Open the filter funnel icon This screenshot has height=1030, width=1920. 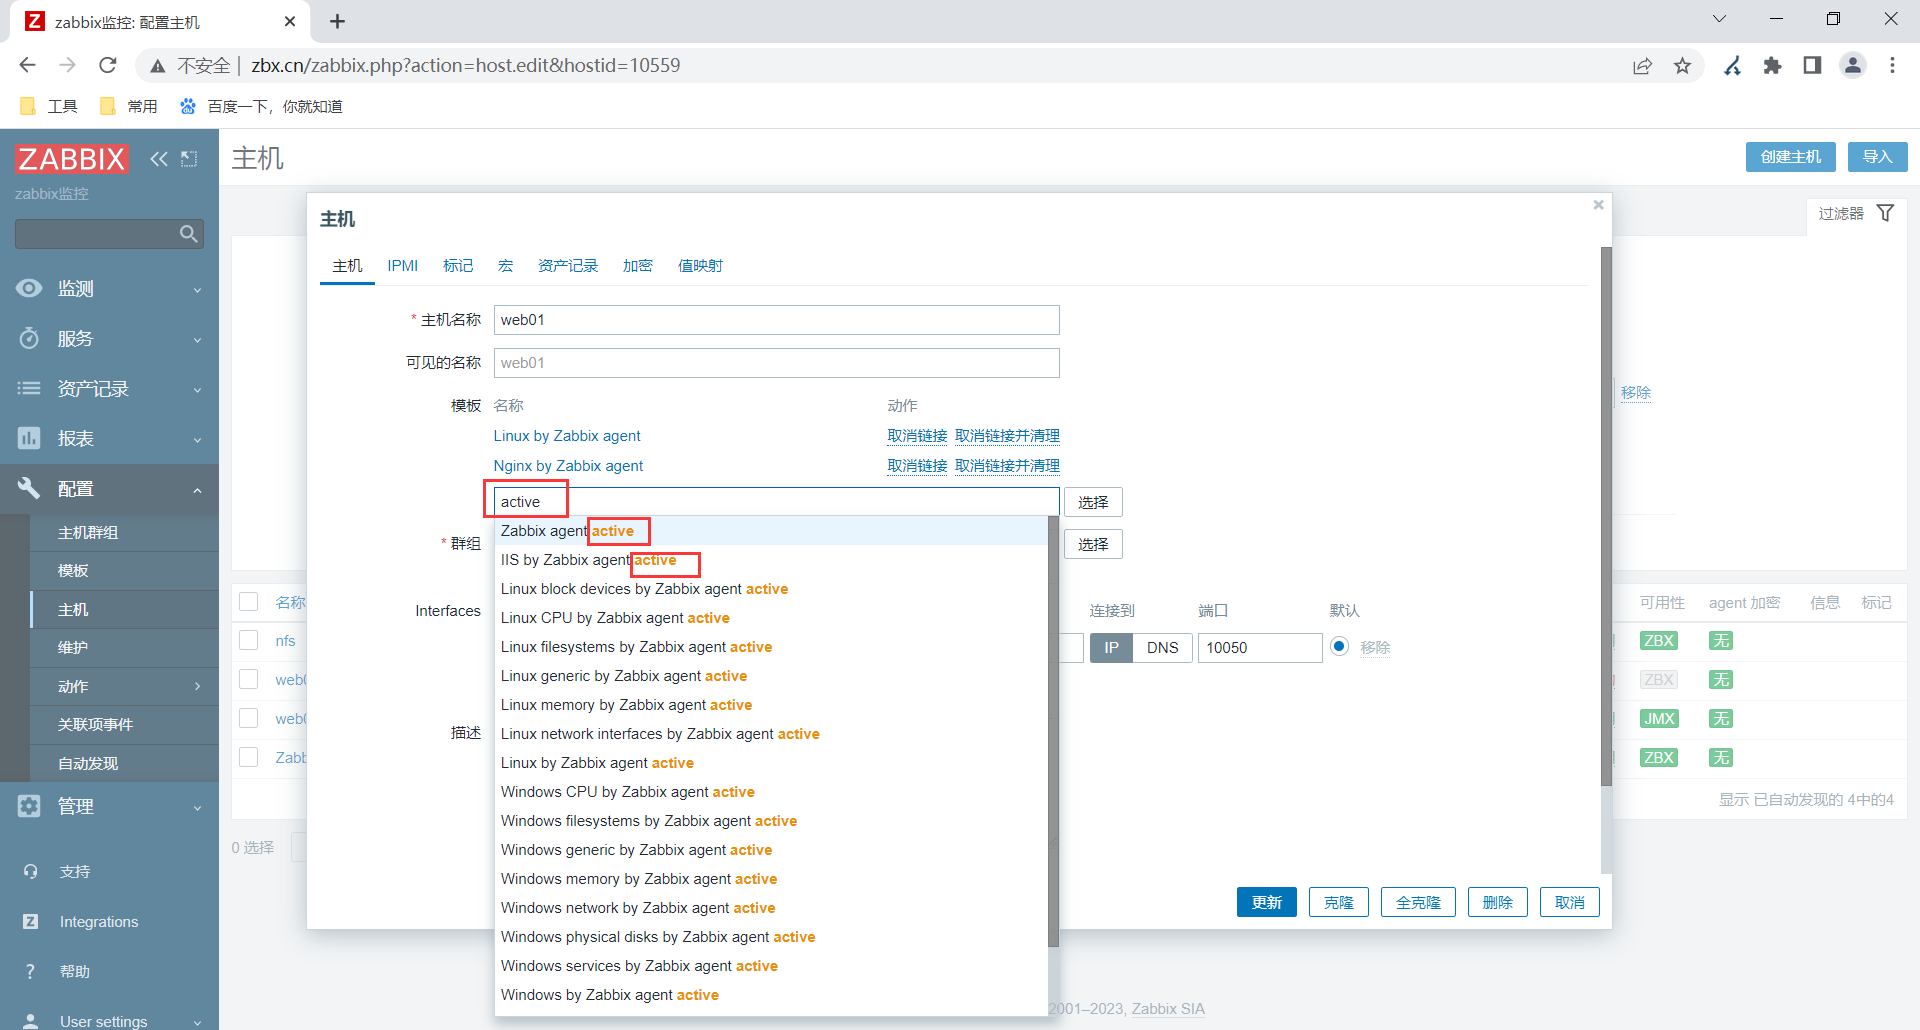pos(1885,213)
